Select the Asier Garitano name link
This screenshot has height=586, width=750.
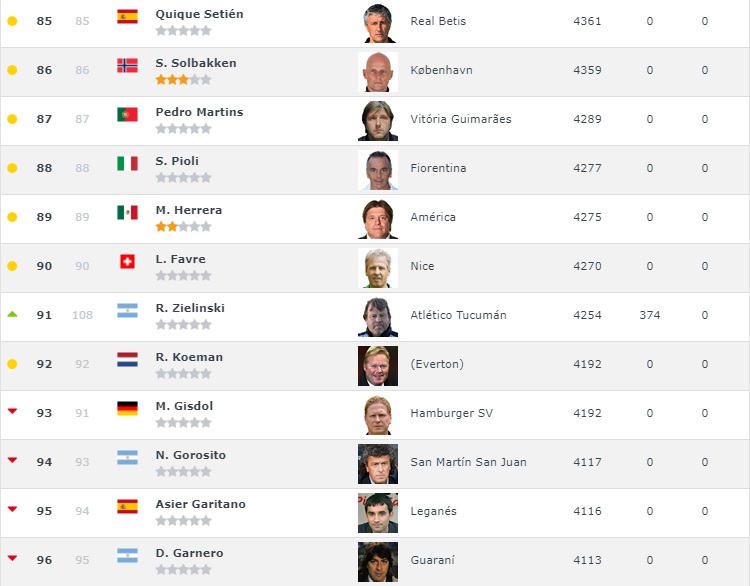click(200, 504)
